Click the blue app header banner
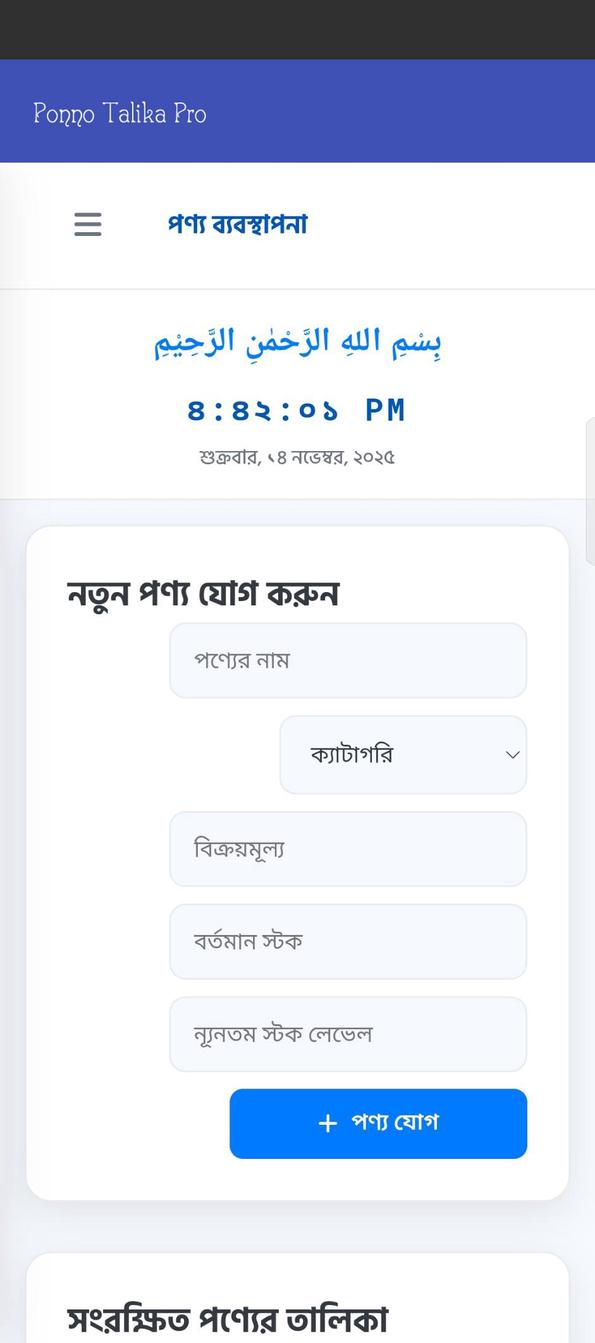The image size is (595, 1343). [x=297, y=111]
